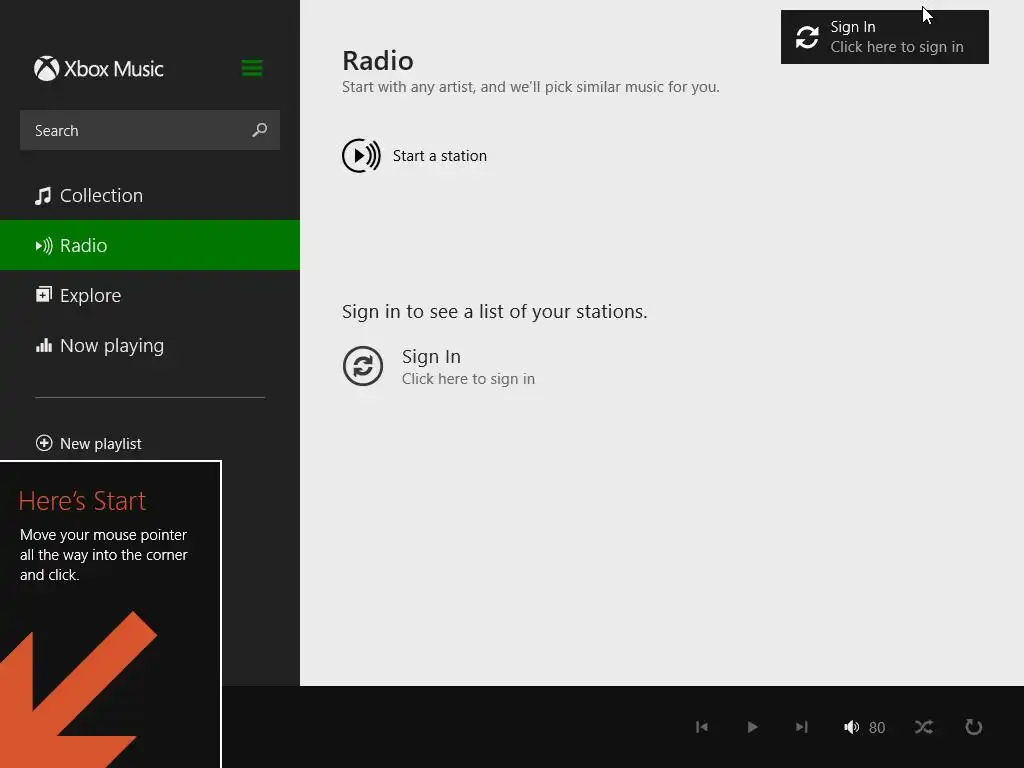Go to the Explore section
This screenshot has width=1024, height=768.
(x=150, y=295)
